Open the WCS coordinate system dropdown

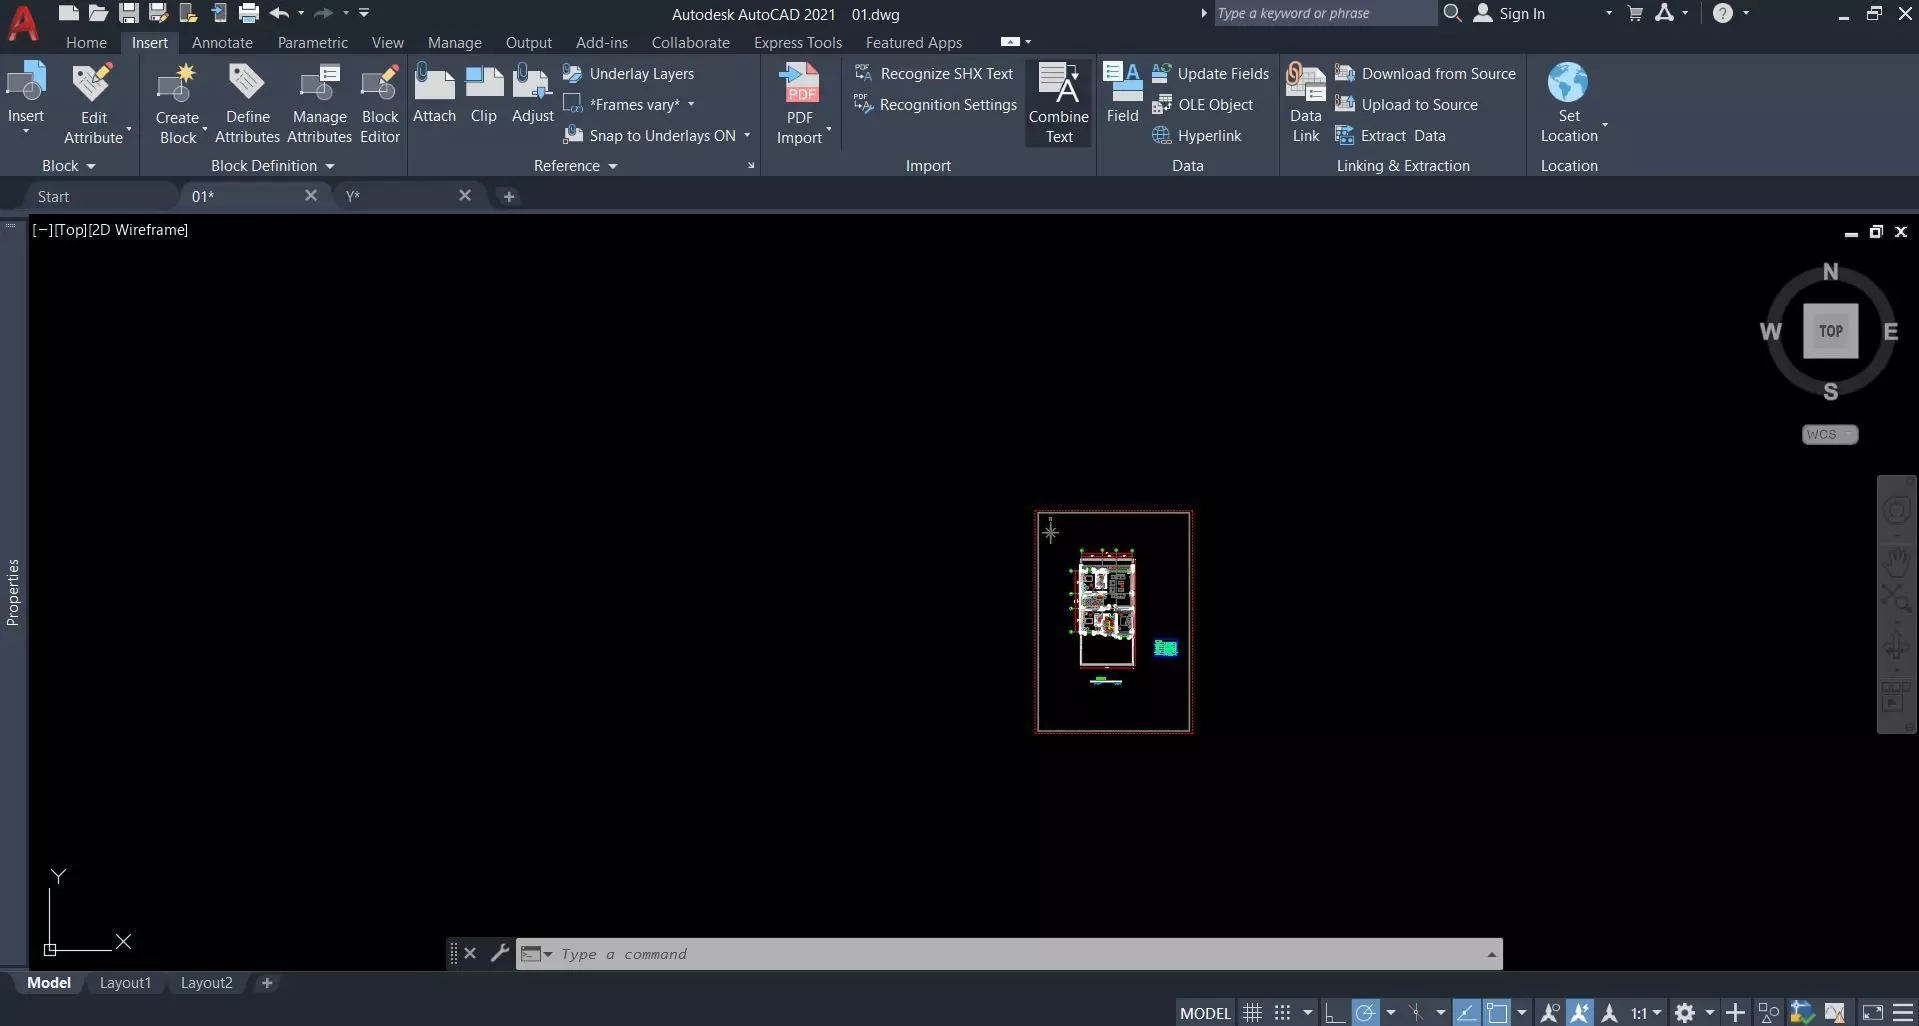[1829, 434]
